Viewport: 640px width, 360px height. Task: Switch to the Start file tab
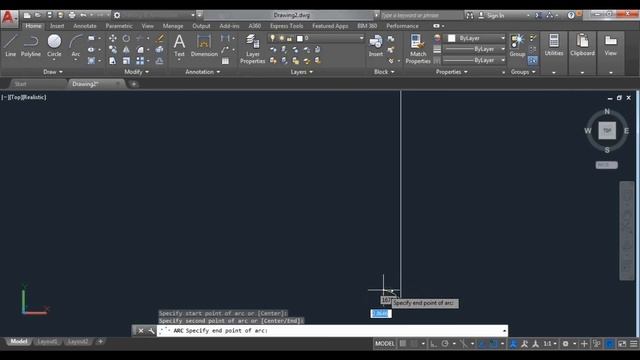(20, 84)
